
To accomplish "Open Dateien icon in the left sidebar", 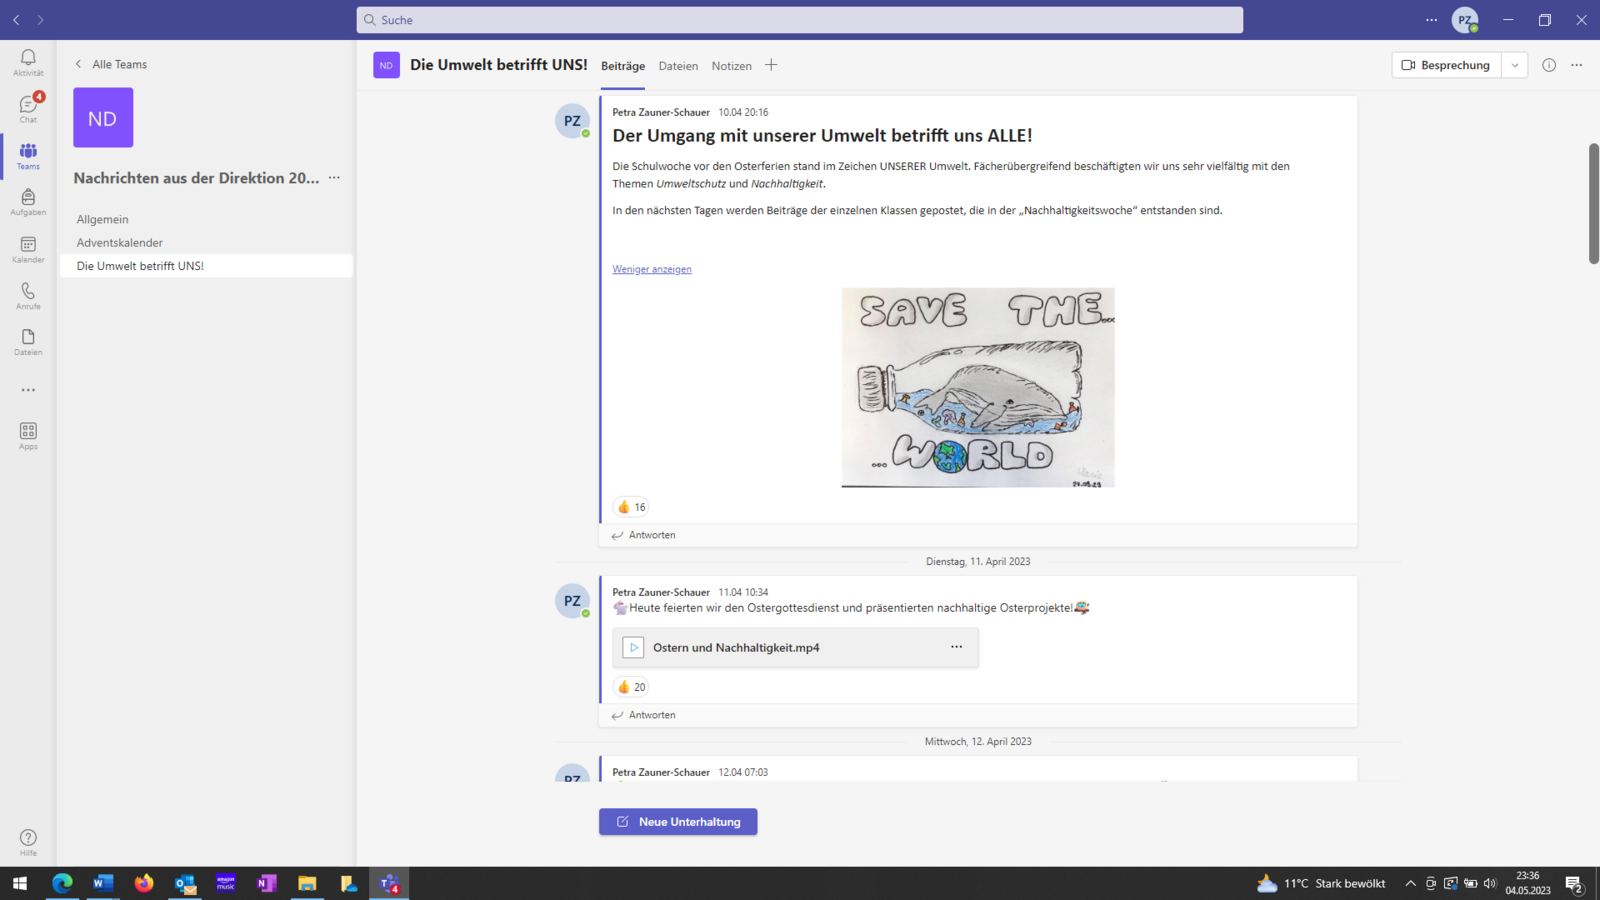I will 28,341.
